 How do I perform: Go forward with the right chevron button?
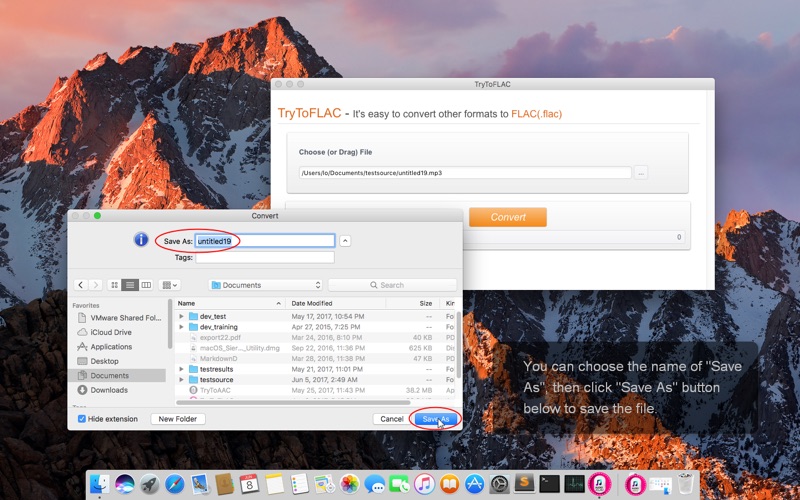95,285
